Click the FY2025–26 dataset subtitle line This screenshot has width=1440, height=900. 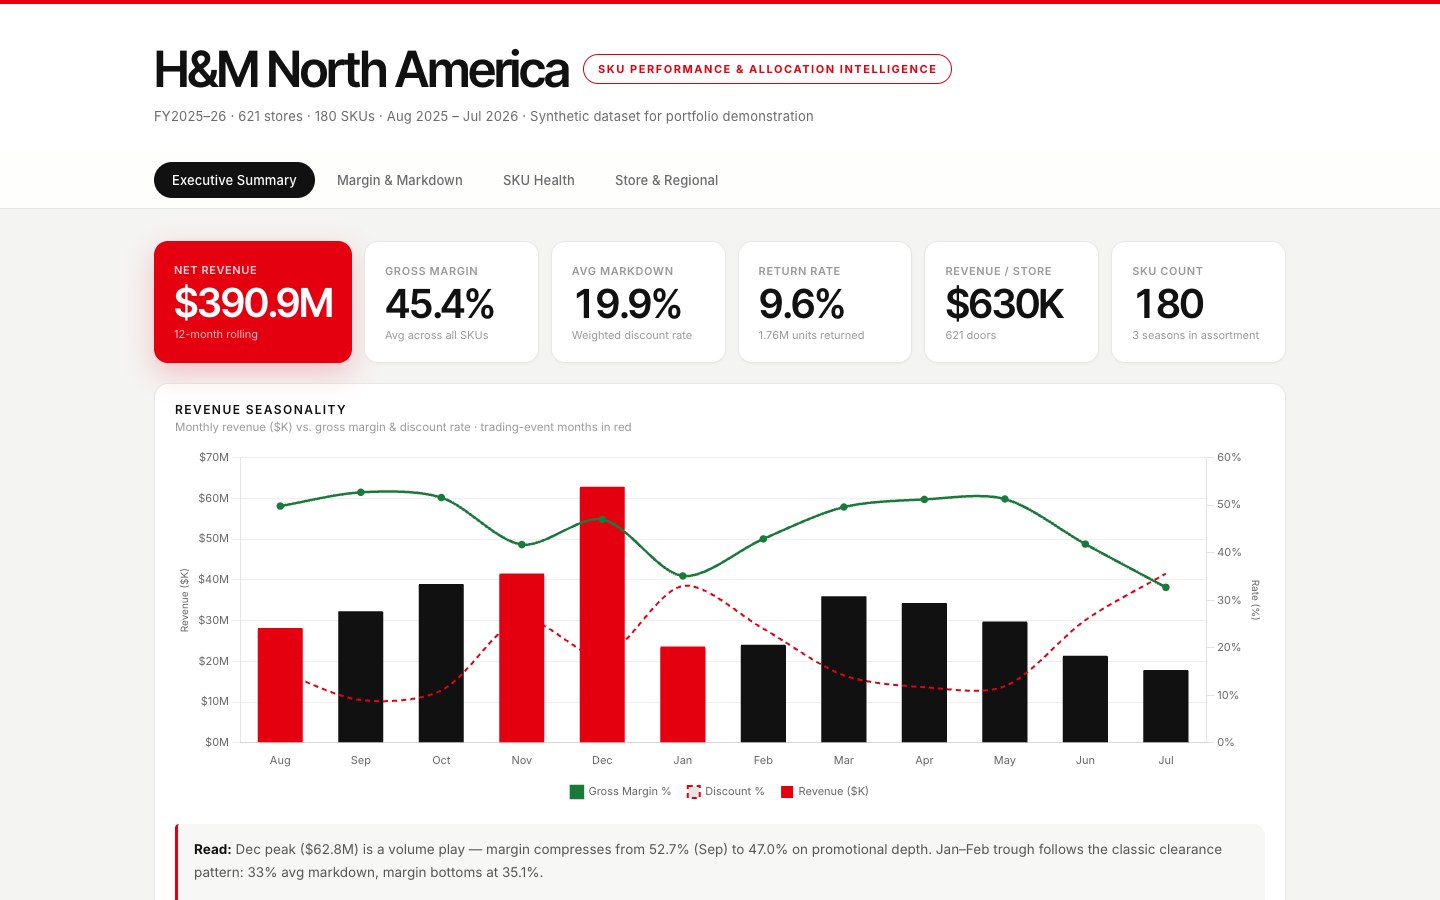coord(484,116)
